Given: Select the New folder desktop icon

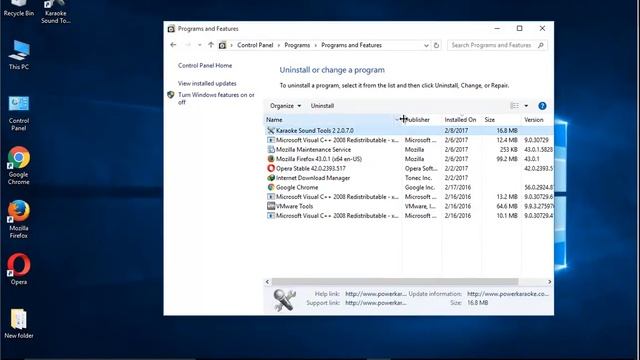Looking at the screenshot, I should 19,324.
